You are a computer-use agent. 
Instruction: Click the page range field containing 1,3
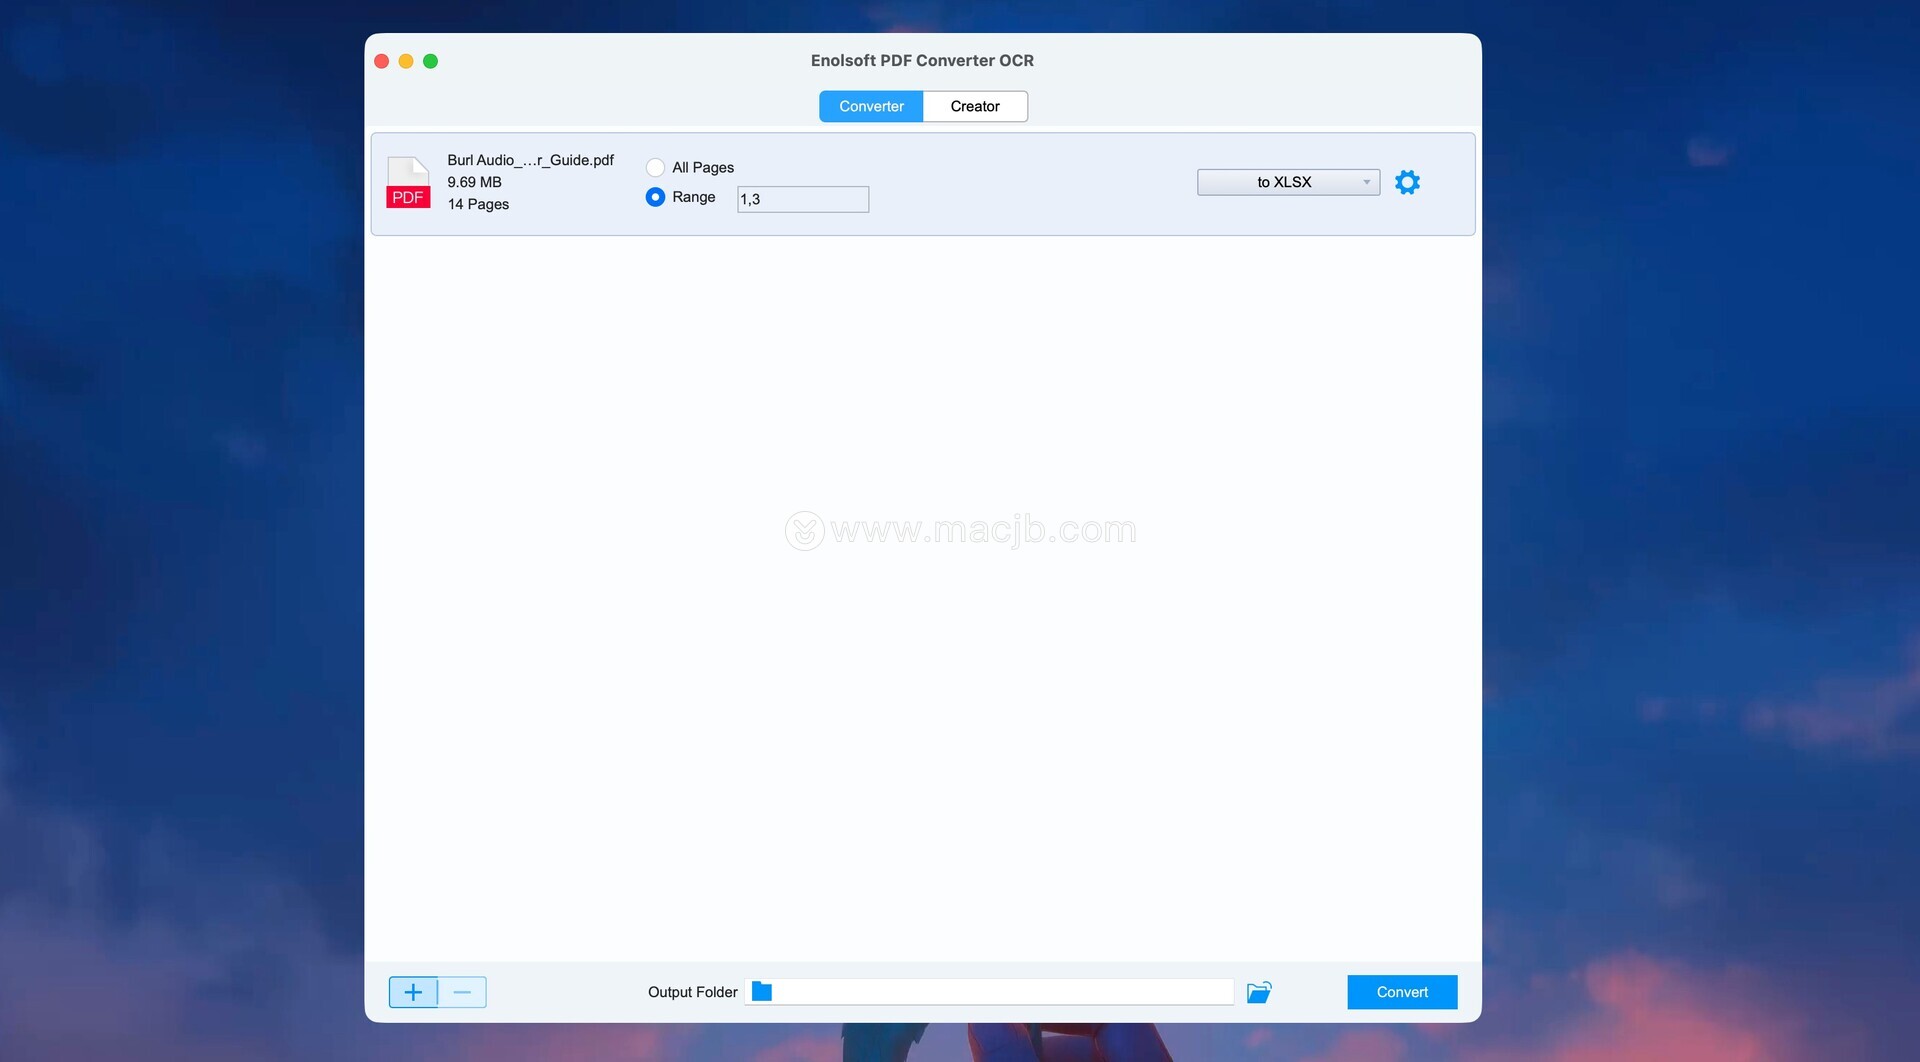point(802,199)
